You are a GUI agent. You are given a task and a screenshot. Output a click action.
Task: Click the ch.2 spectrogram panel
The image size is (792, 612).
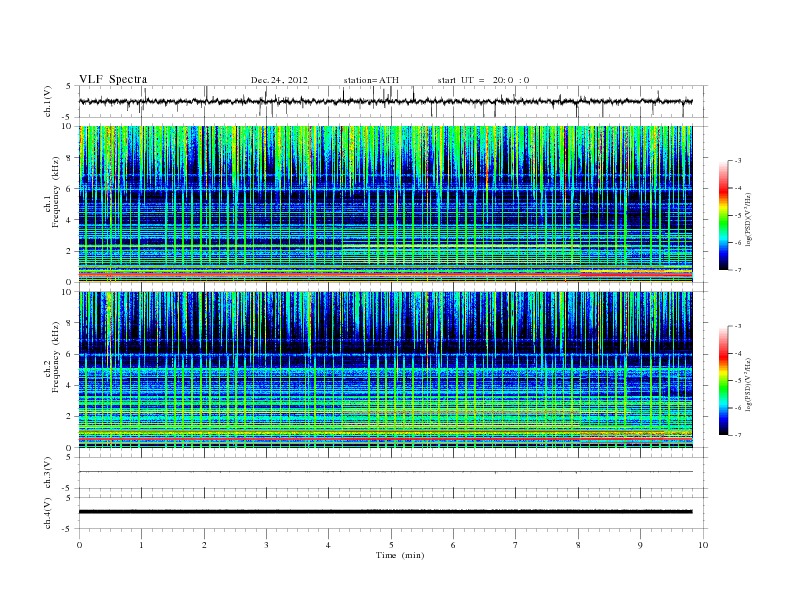pos(385,370)
